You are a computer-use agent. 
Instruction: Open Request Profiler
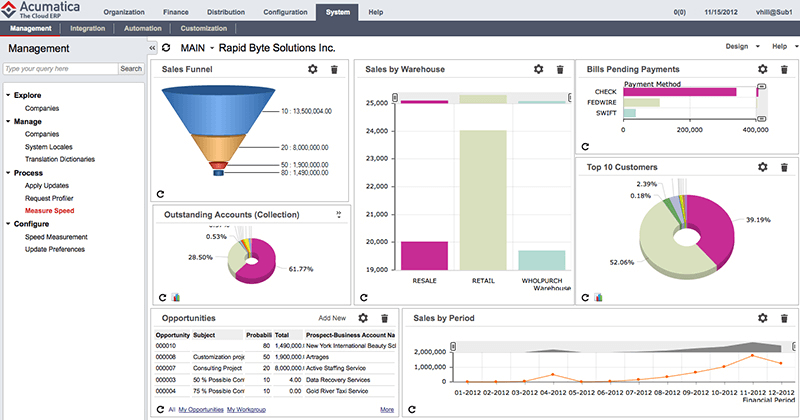pyautogui.click(x=49, y=198)
